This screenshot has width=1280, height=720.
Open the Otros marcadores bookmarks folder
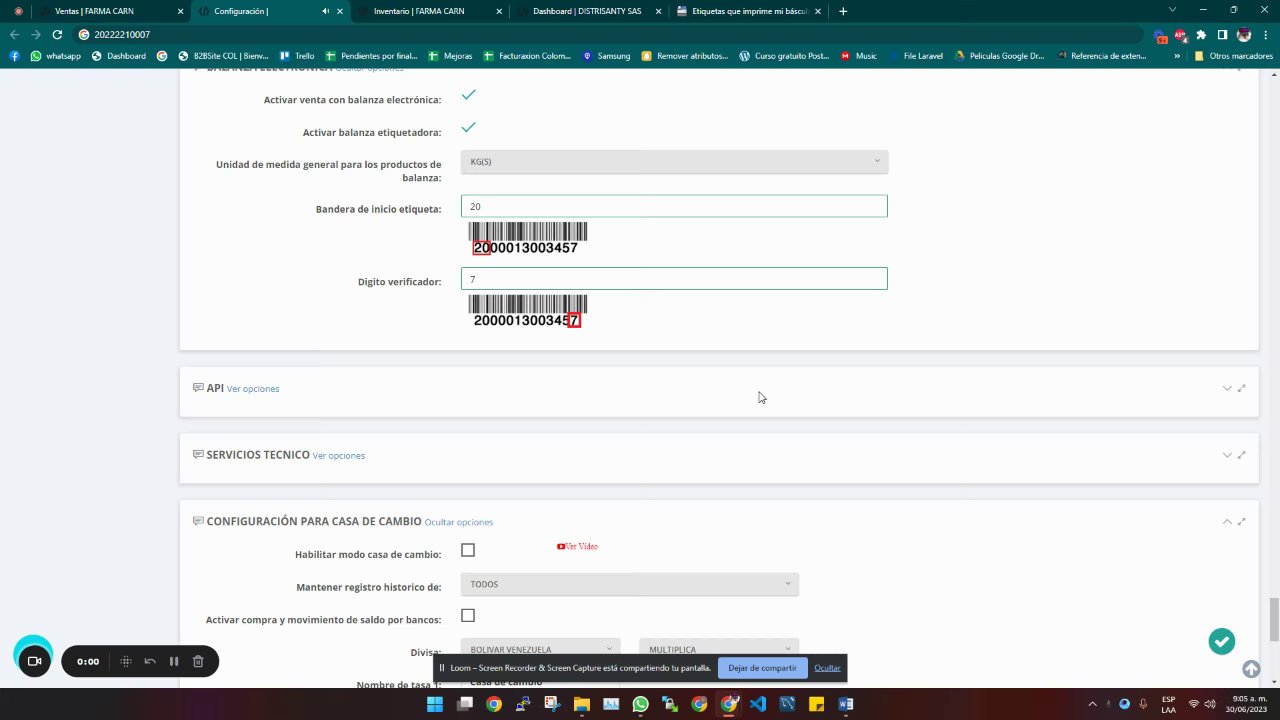coord(1234,56)
